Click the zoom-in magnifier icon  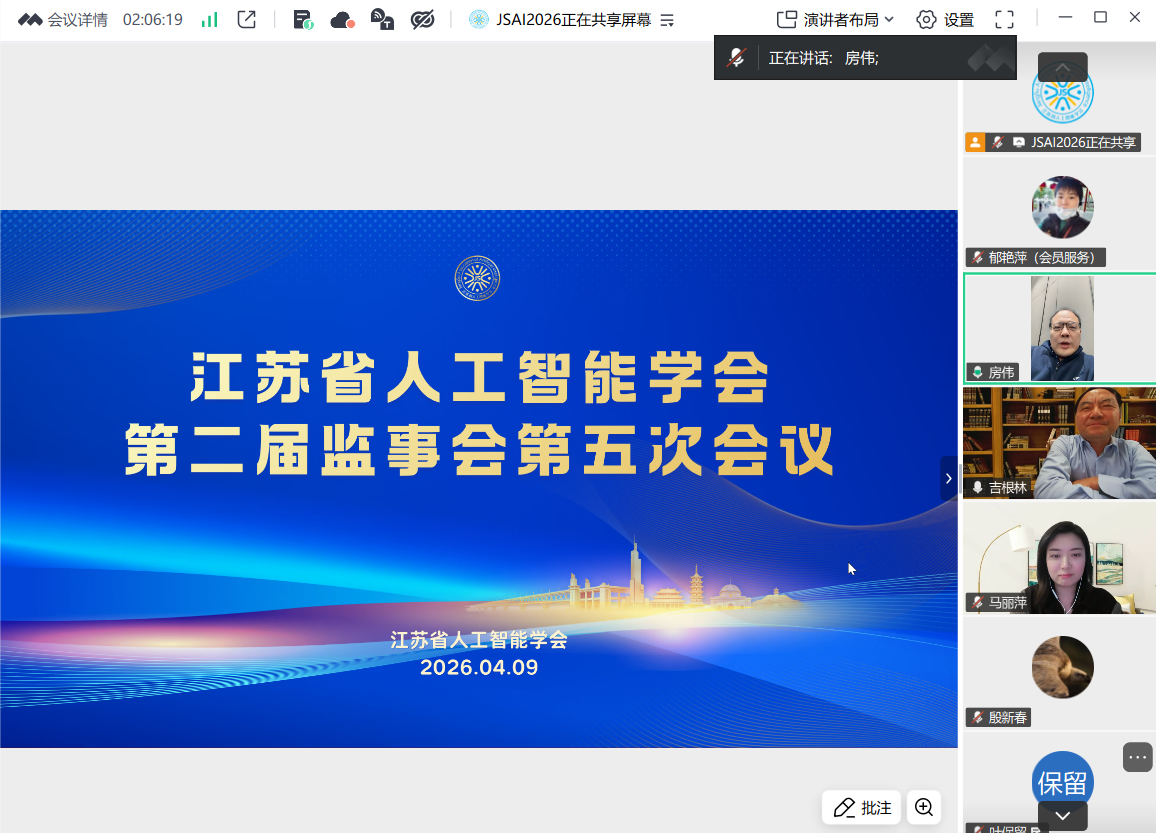[x=924, y=807]
